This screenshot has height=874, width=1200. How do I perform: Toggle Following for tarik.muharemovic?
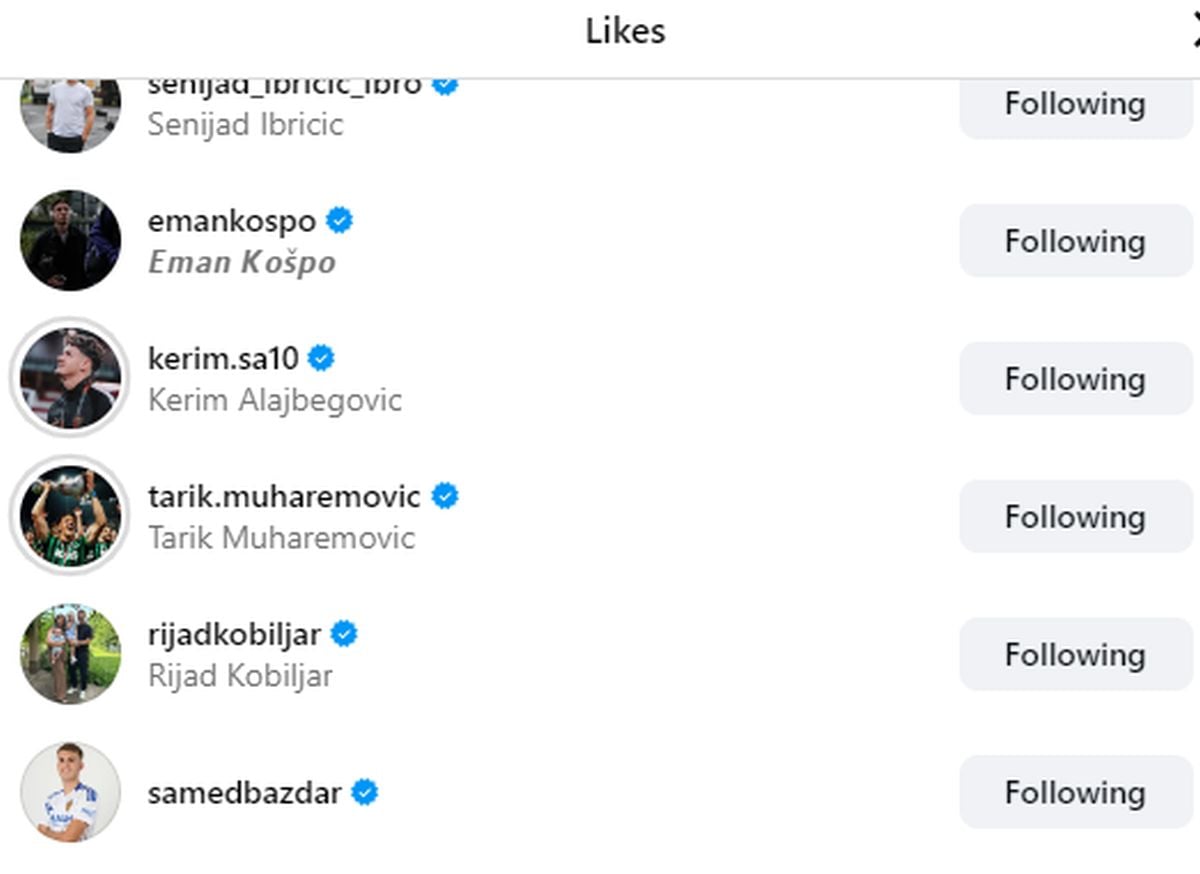tap(1075, 517)
